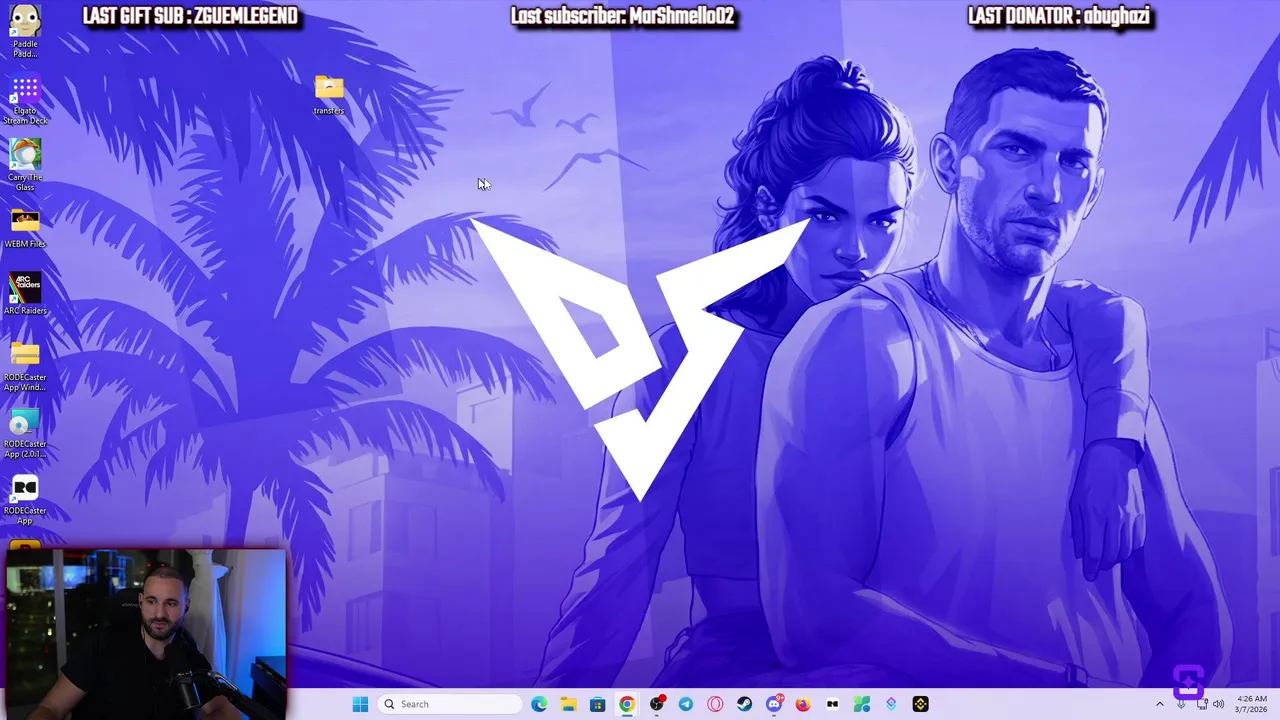Launch Opera GX from the taskbar
This screenshot has width=1280, height=720.
(x=715, y=704)
